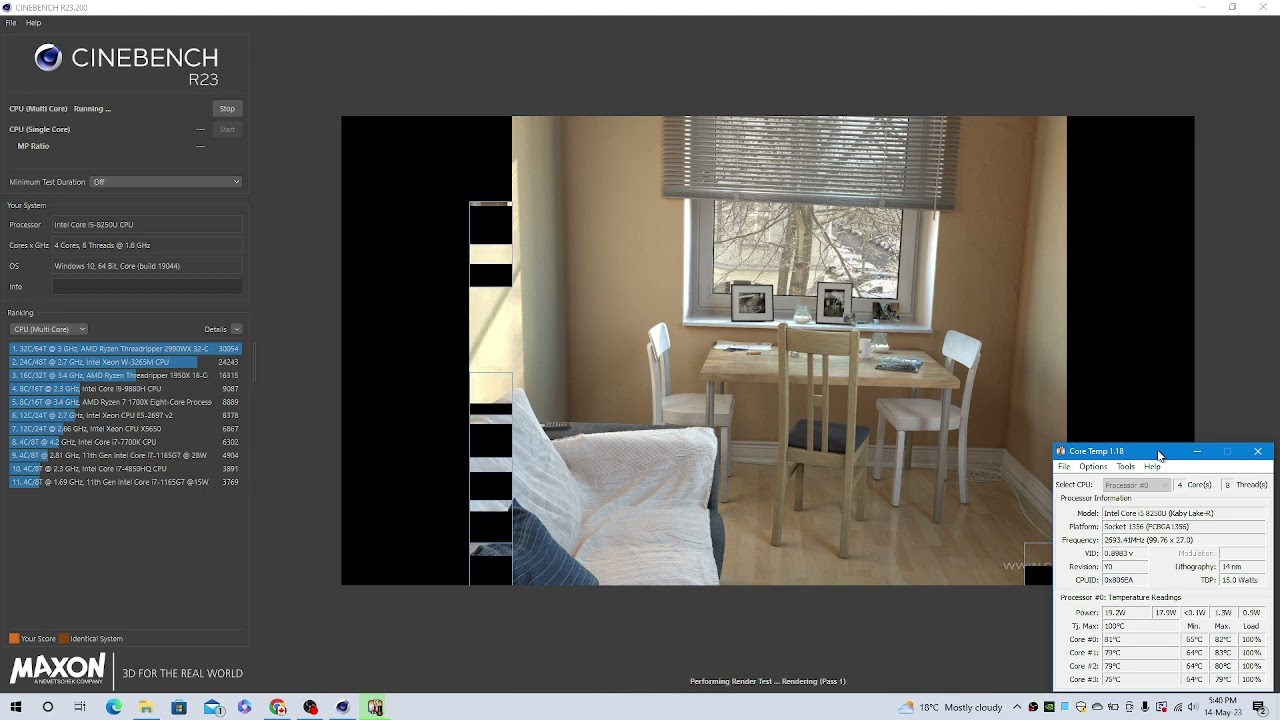Open the Core Temp Help menu
This screenshot has width=1280, height=720.
(x=1153, y=467)
